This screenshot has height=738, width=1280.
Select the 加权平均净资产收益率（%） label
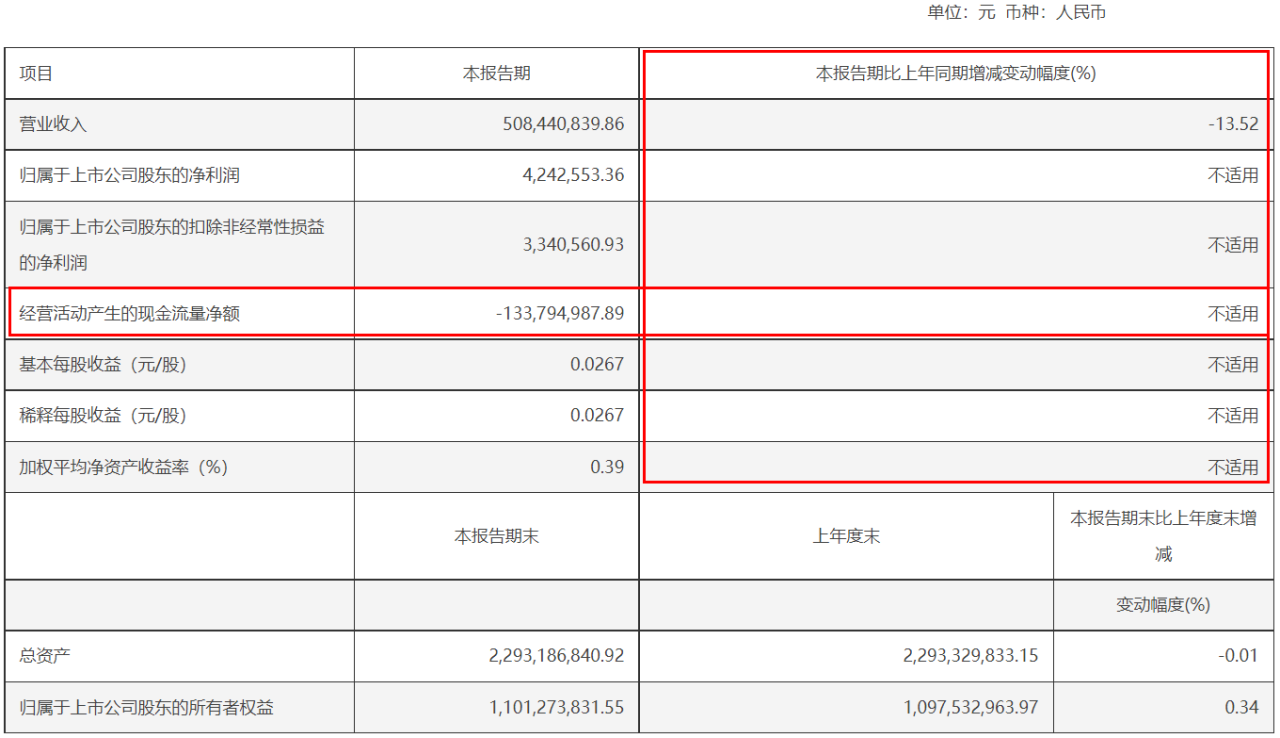tap(124, 467)
